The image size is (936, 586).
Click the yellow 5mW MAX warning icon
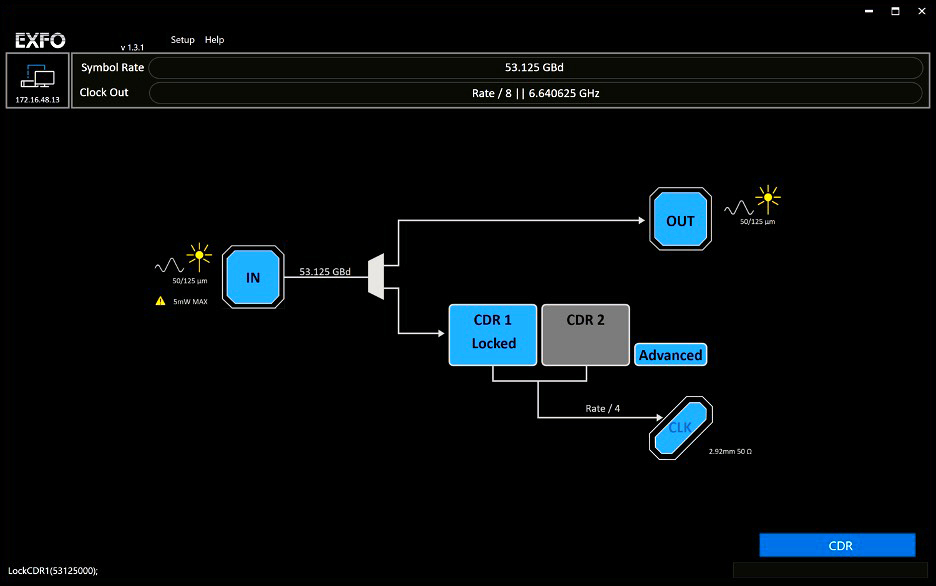tap(161, 301)
